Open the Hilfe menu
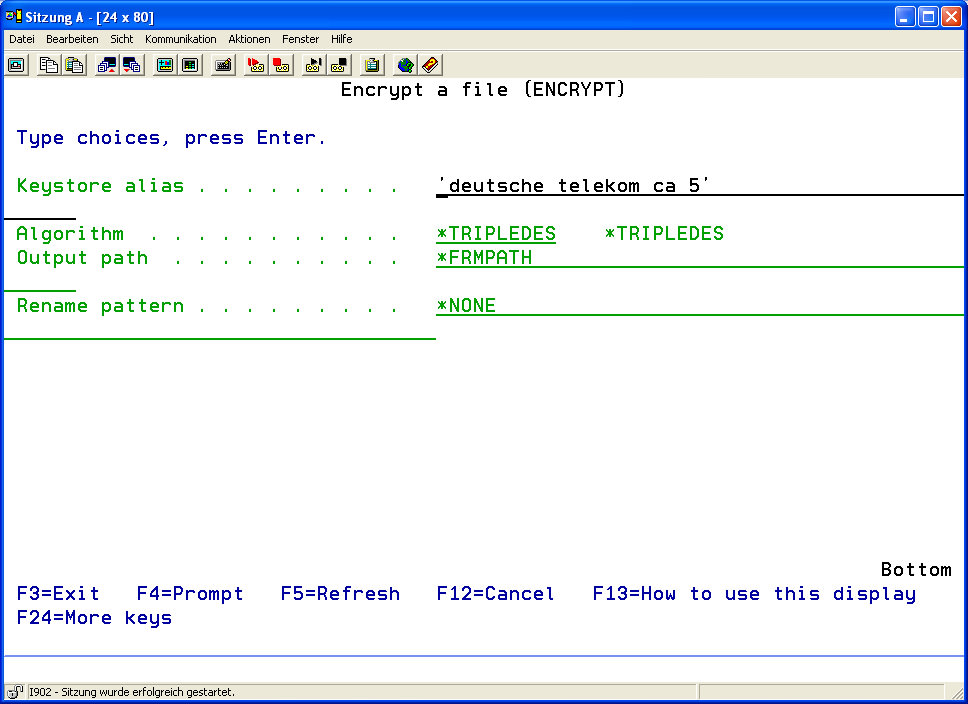Image resolution: width=968 pixels, height=704 pixels. 341,39
